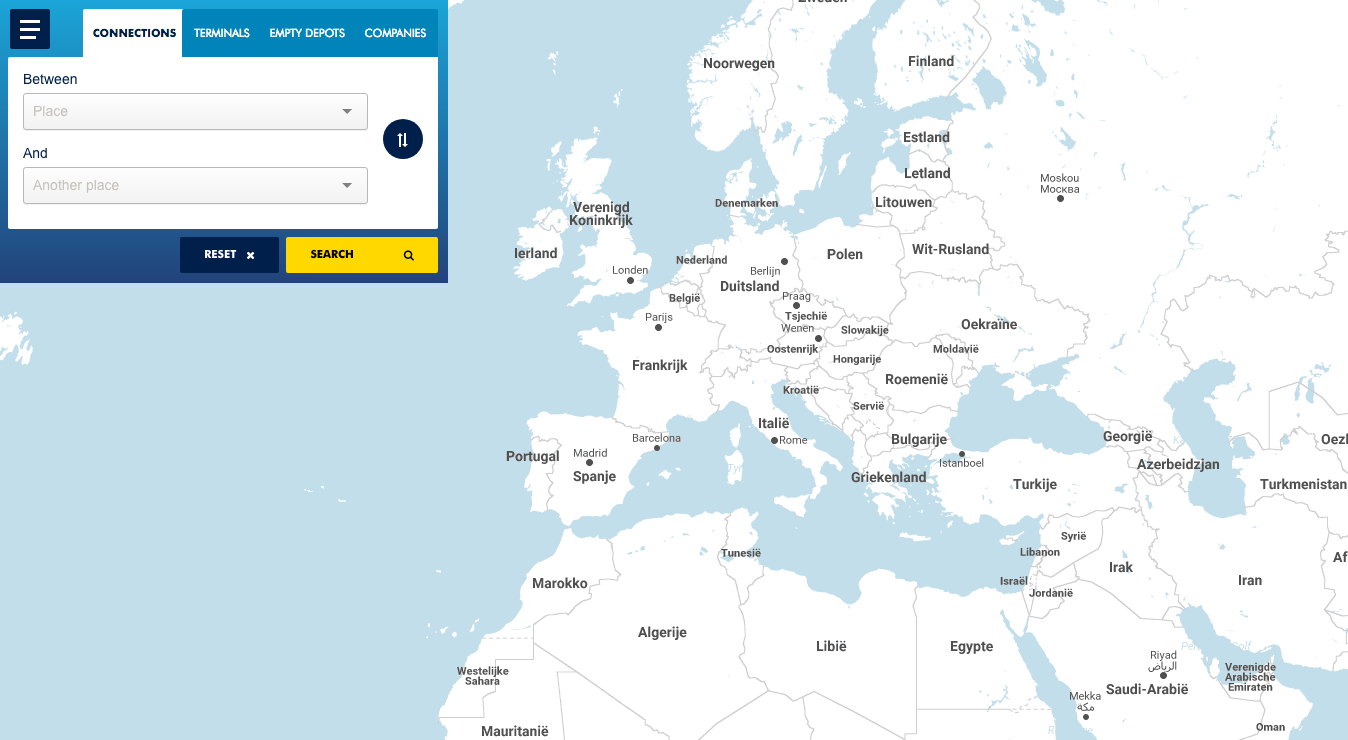This screenshot has height=740, width=1348.
Task: Select the Connections tab
Action: click(x=134, y=33)
